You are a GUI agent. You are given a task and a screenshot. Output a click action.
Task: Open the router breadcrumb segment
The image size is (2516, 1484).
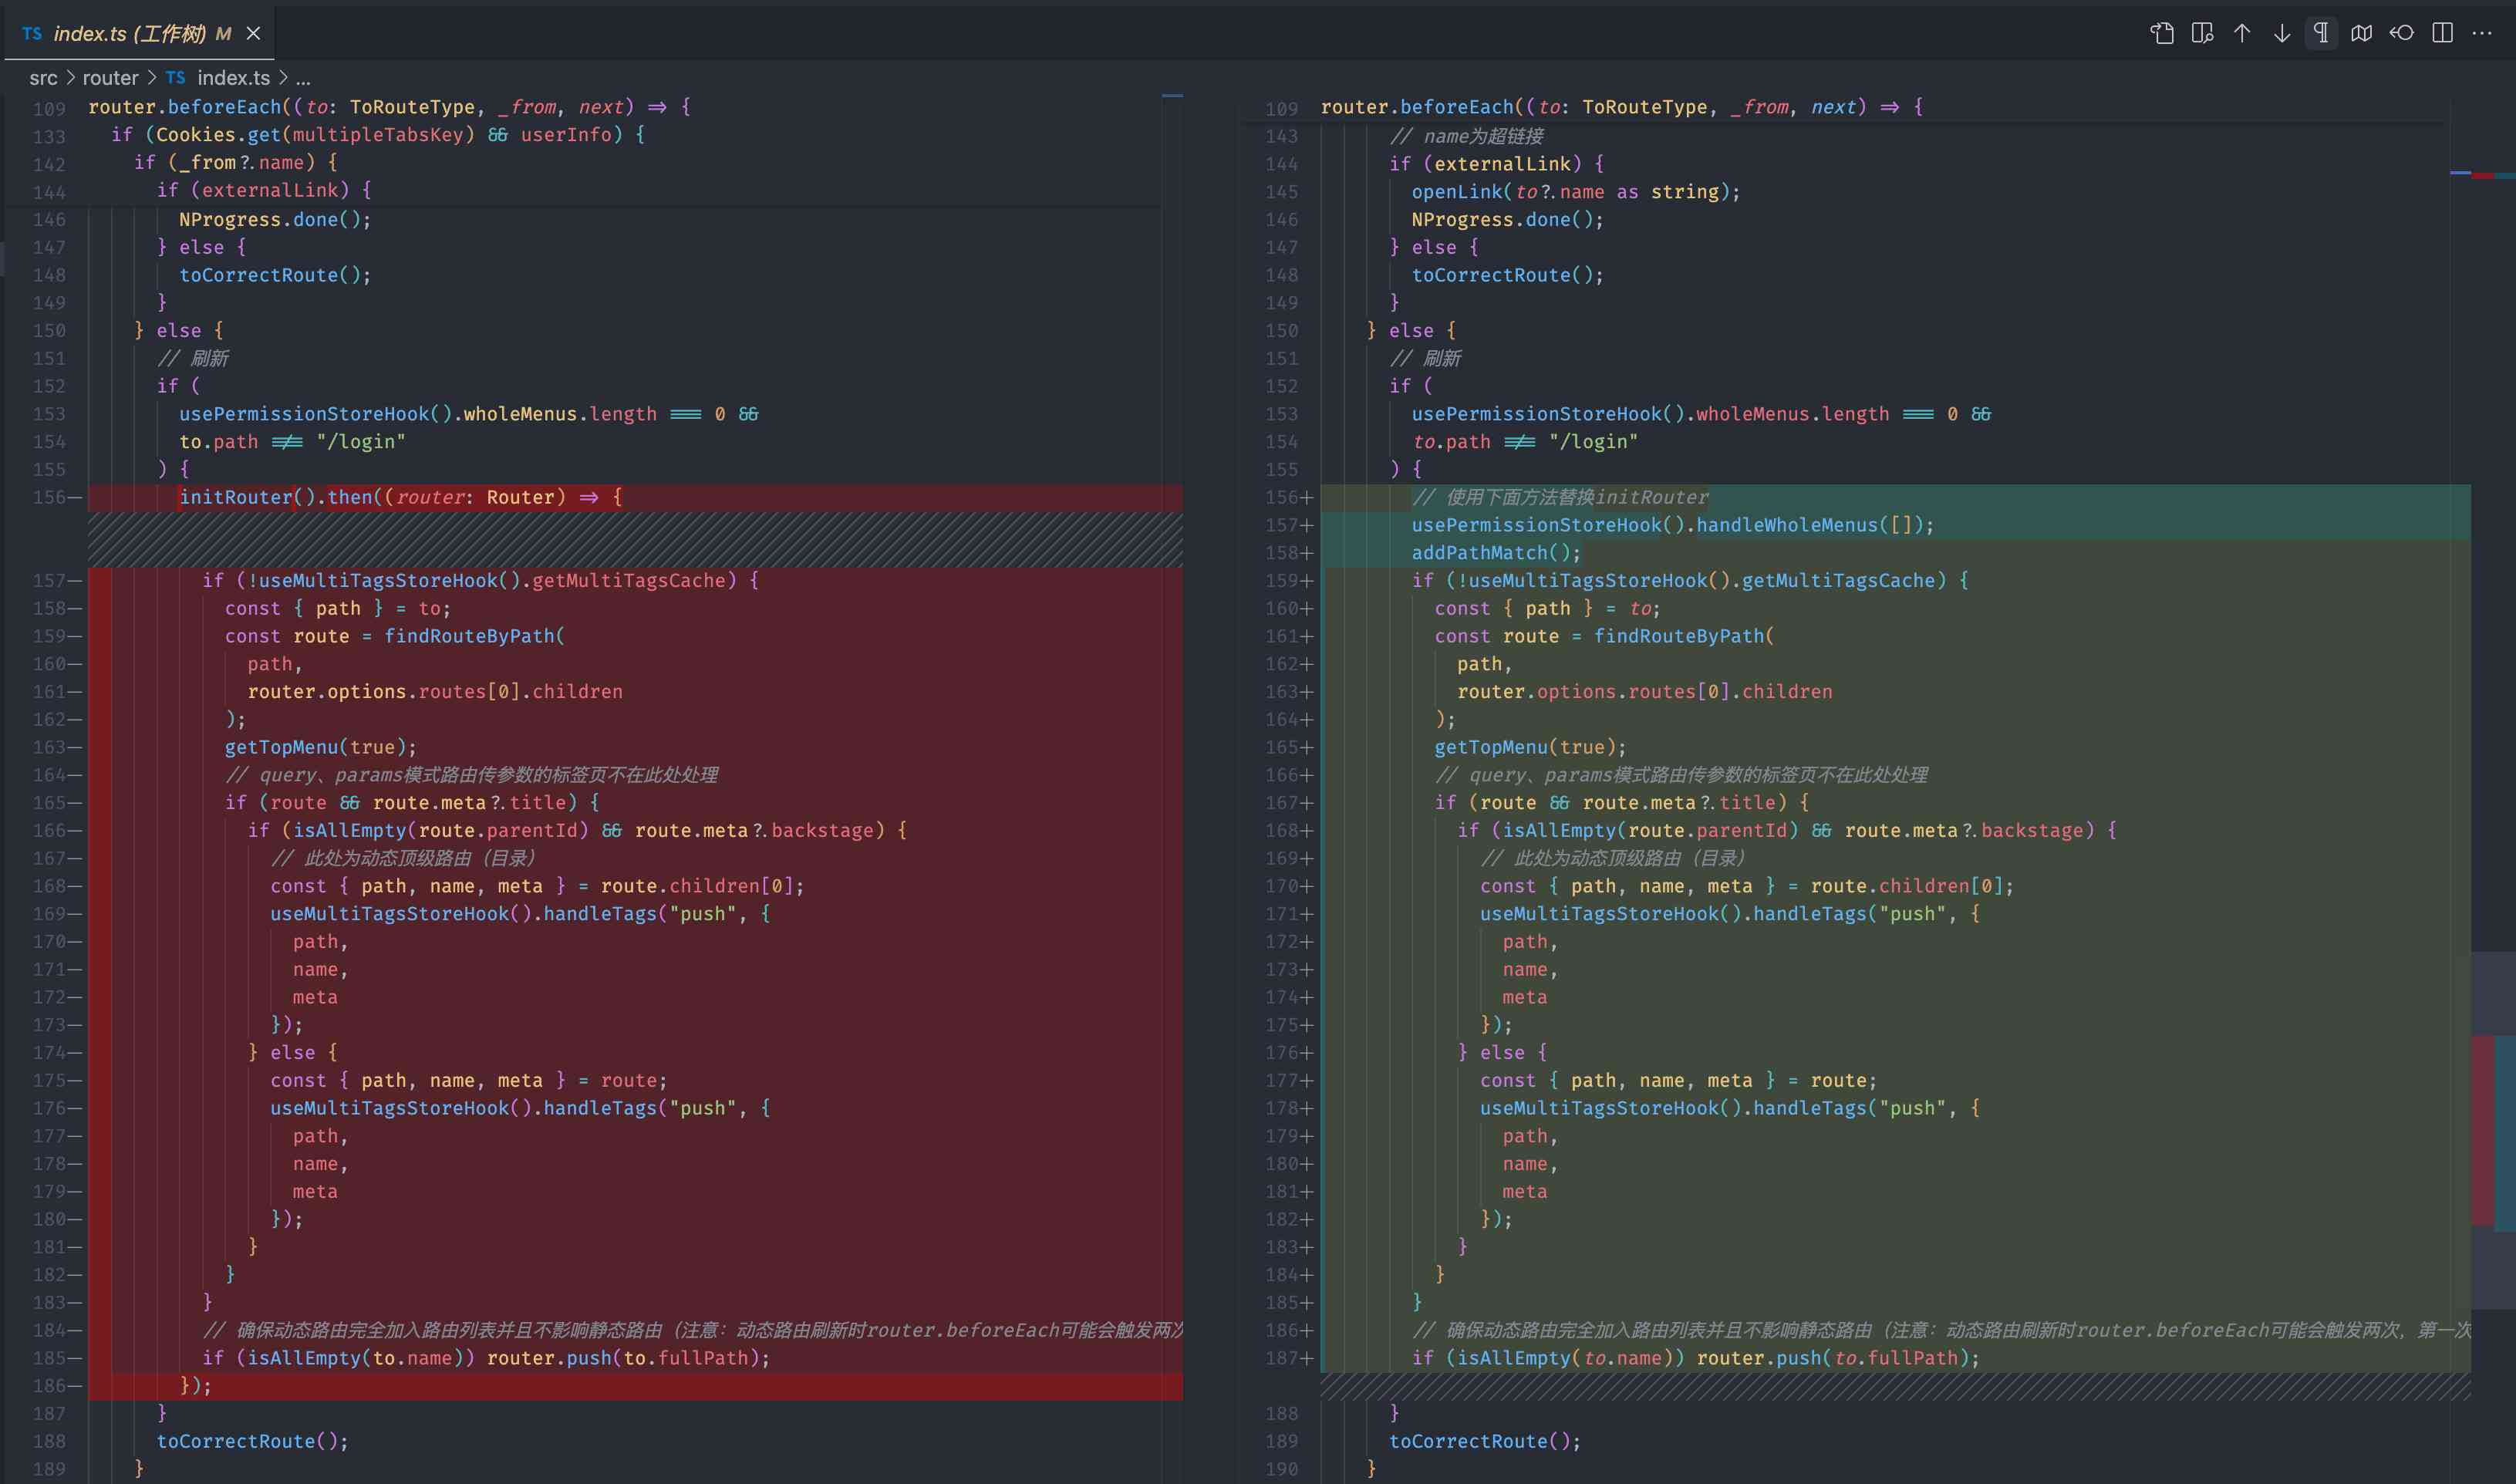110,78
